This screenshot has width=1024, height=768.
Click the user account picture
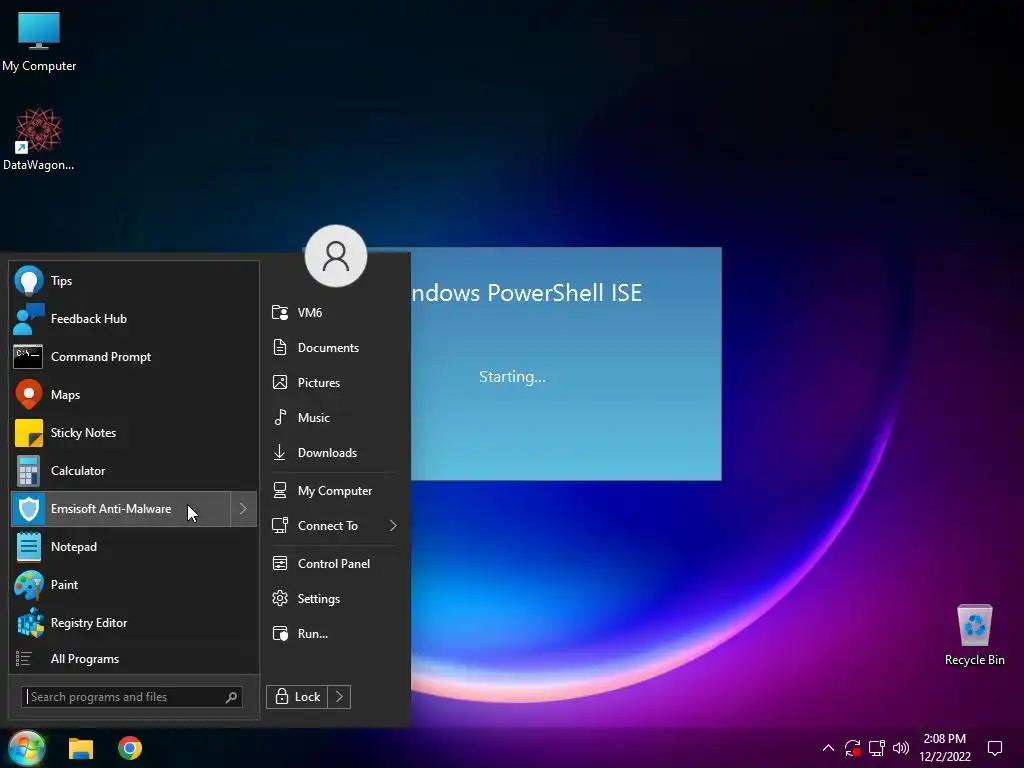tap(336, 256)
